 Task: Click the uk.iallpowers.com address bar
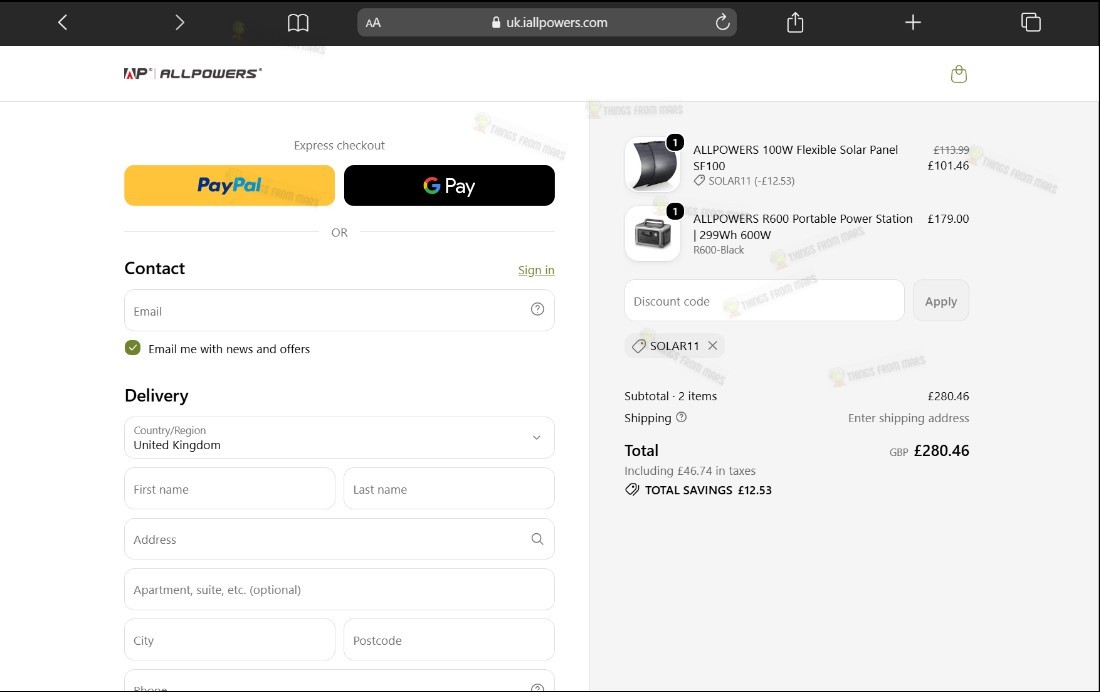click(x=547, y=22)
